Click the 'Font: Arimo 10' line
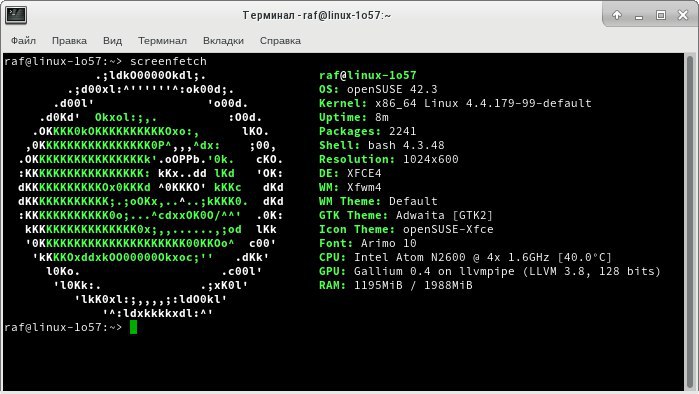The image size is (699, 394). coord(367,243)
